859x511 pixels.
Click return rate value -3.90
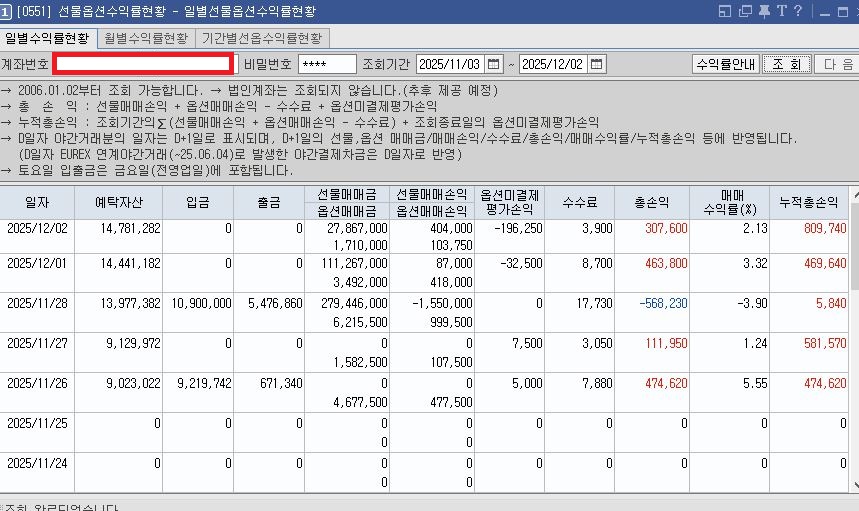click(752, 303)
